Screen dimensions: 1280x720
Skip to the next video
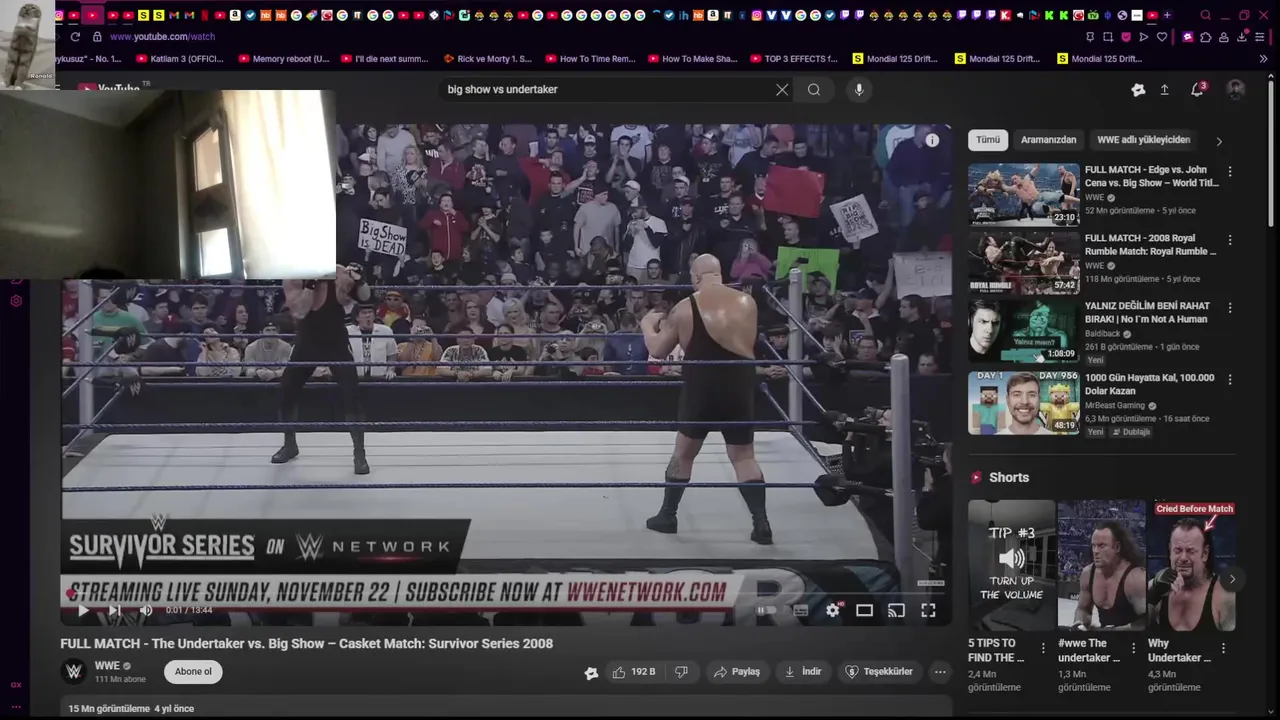(114, 610)
